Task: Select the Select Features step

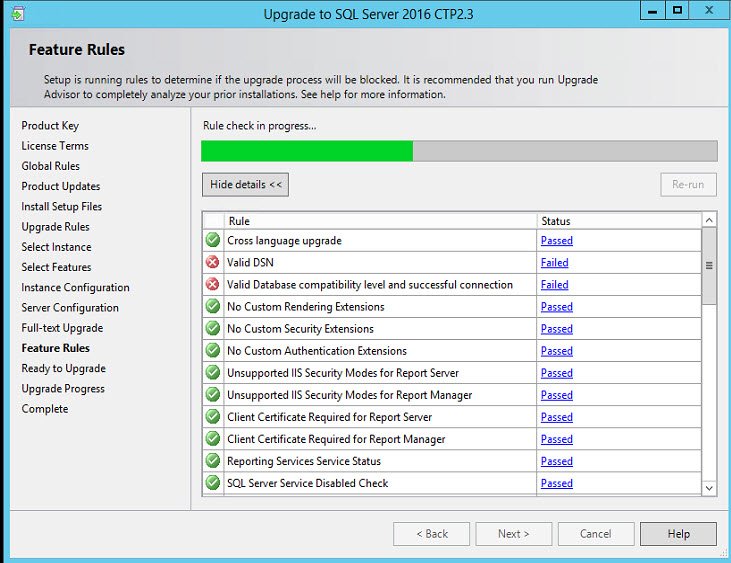Action: [x=56, y=267]
